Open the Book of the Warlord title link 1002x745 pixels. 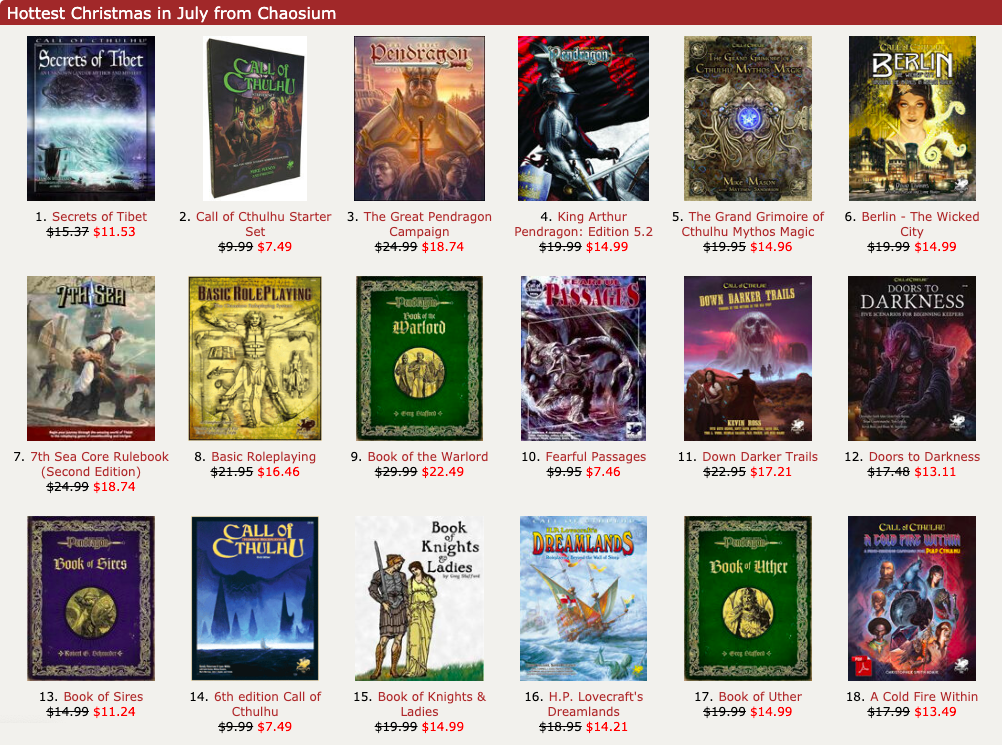pos(428,457)
